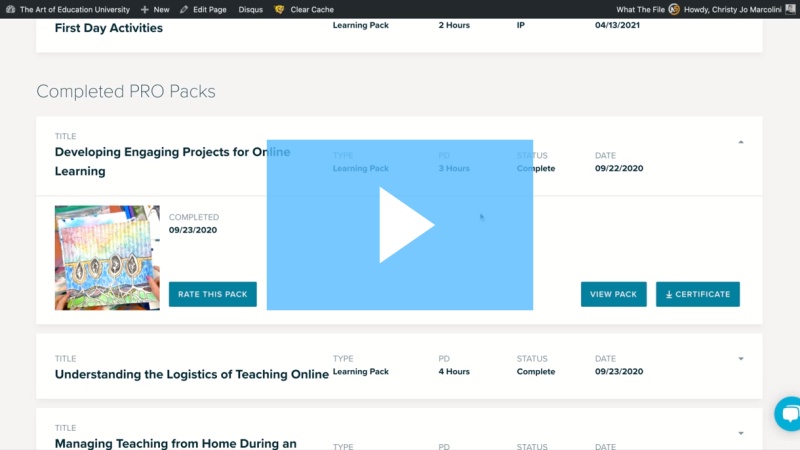Click the pencil icon beside Edit Page

184,9
